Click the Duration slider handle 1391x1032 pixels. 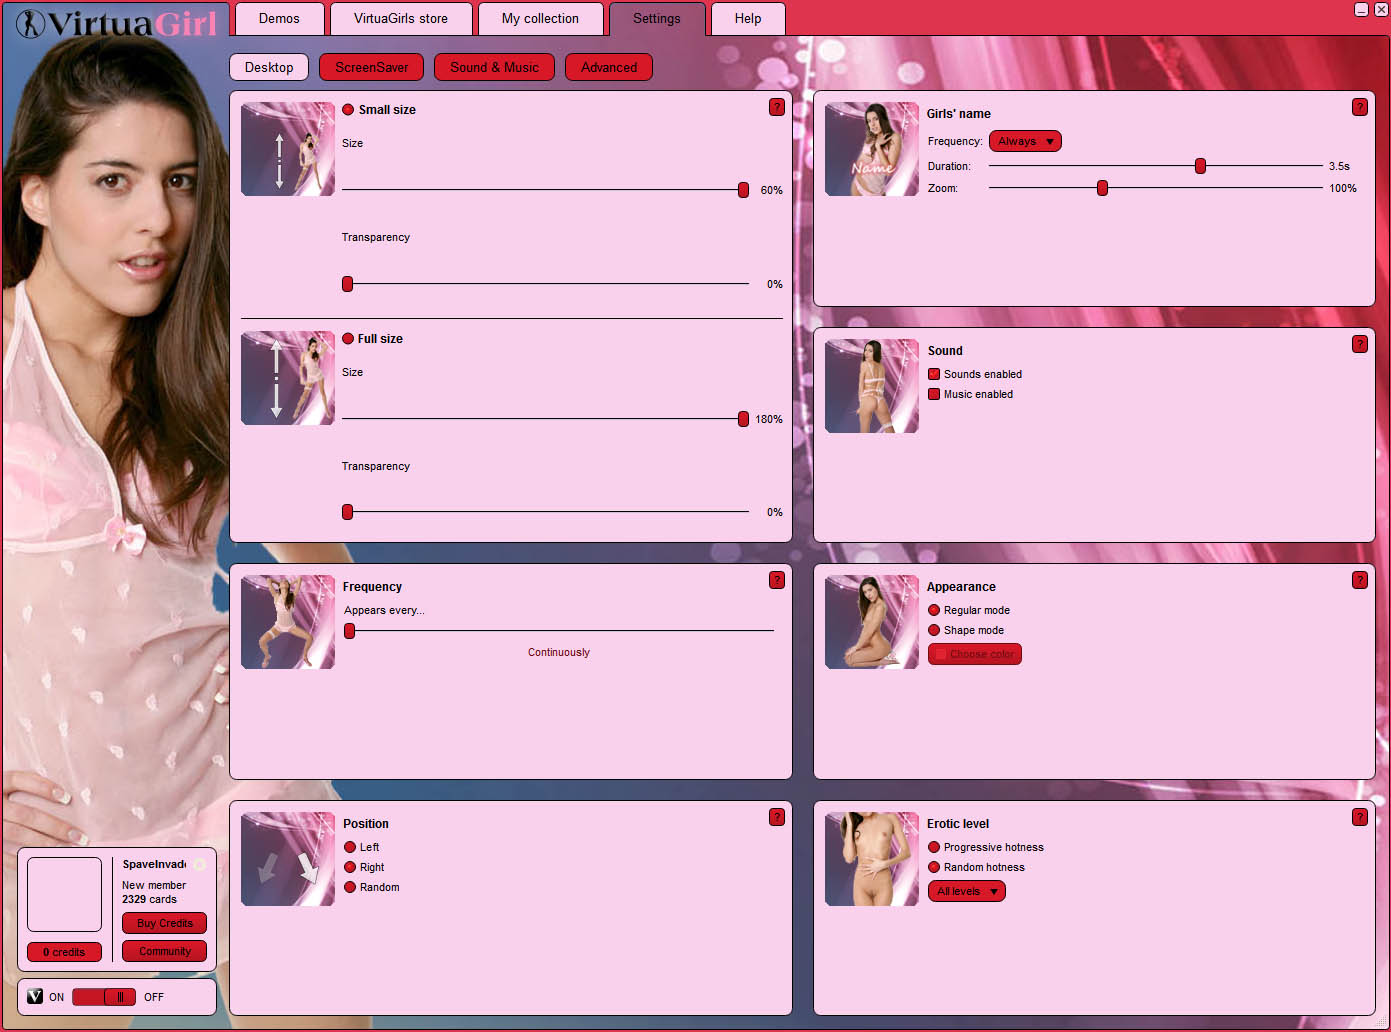pos(1200,166)
